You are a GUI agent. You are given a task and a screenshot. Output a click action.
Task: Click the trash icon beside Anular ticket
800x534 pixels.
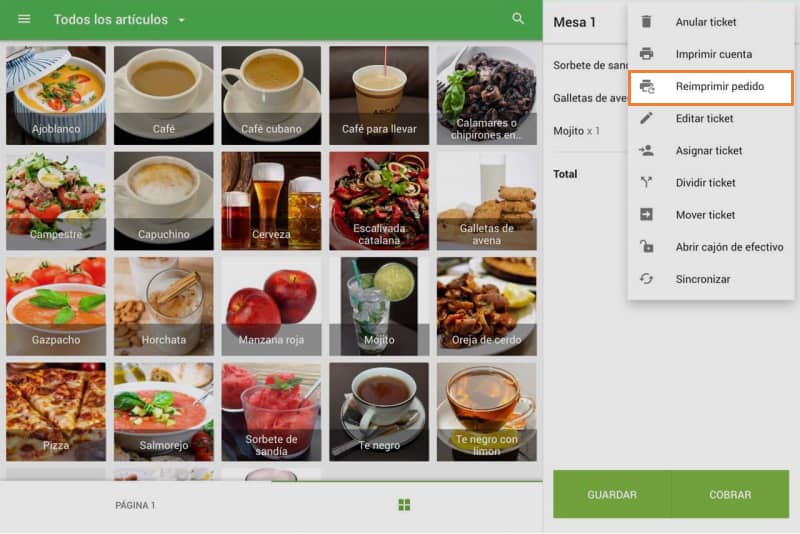click(x=646, y=22)
